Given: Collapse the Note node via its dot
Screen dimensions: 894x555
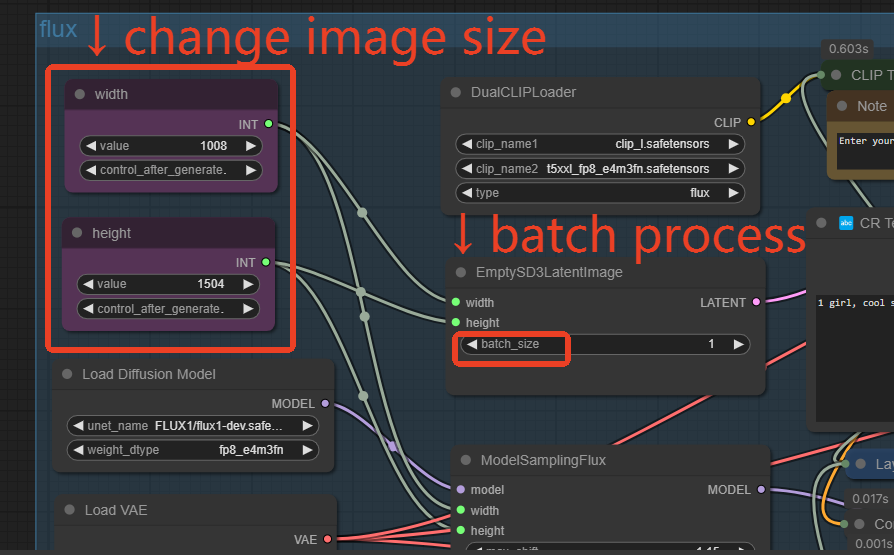Looking at the screenshot, I should (x=842, y=106).
